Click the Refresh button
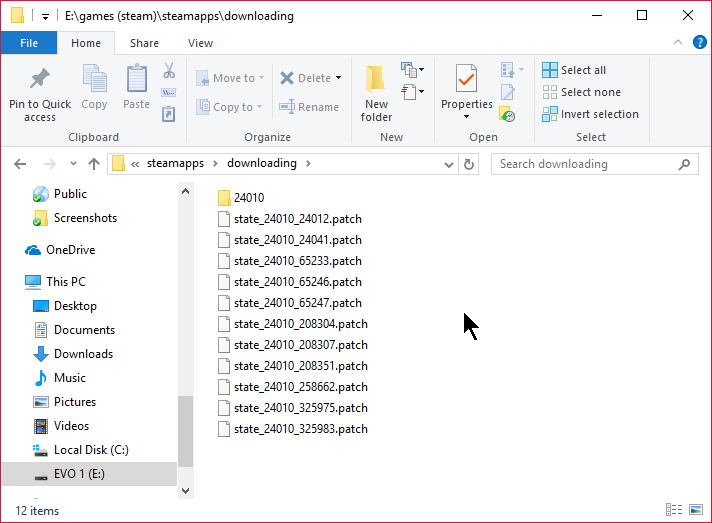 click(469, 164)
